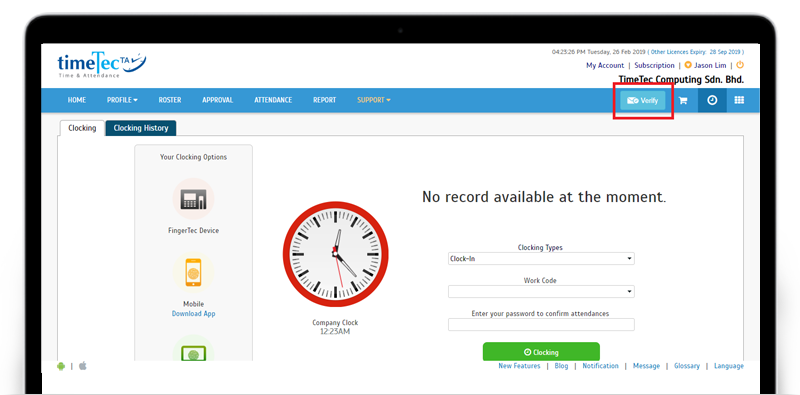Open the shopping cart icon
This screenshot has width=800, height=395.
pyautogui.click(x=683, y=101)
